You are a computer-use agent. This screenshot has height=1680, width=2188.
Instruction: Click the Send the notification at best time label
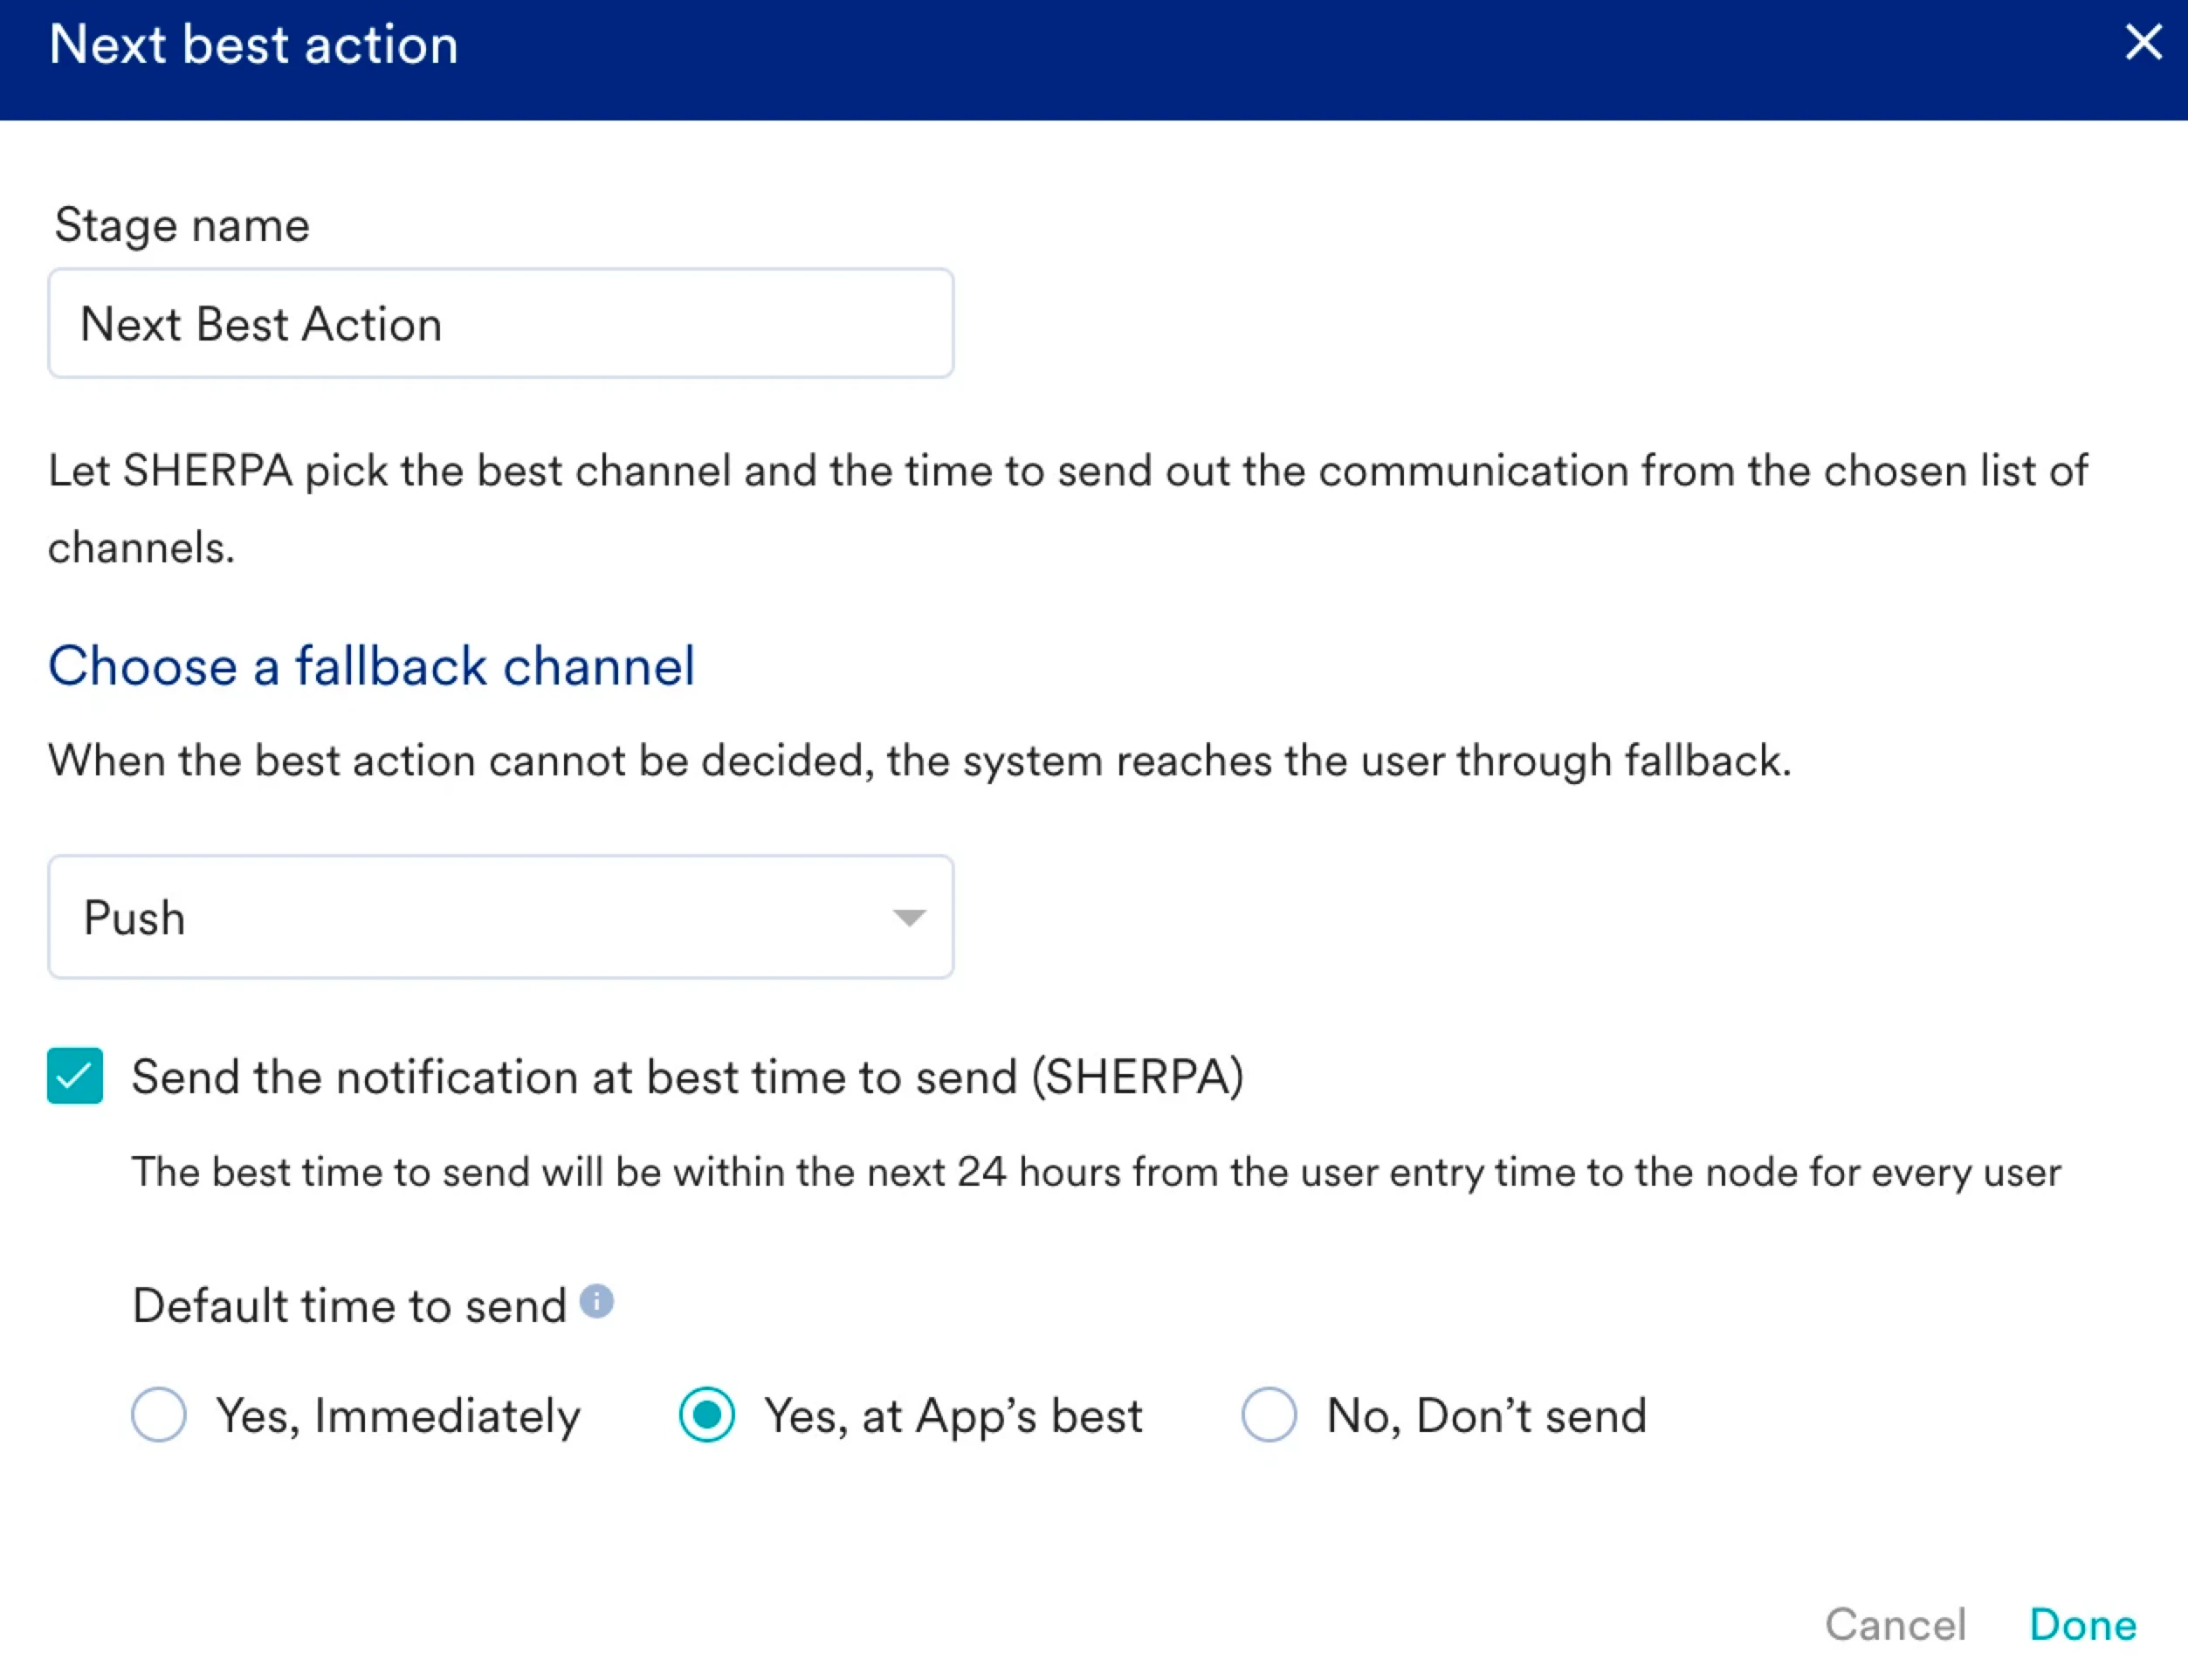pos(687,1077)
